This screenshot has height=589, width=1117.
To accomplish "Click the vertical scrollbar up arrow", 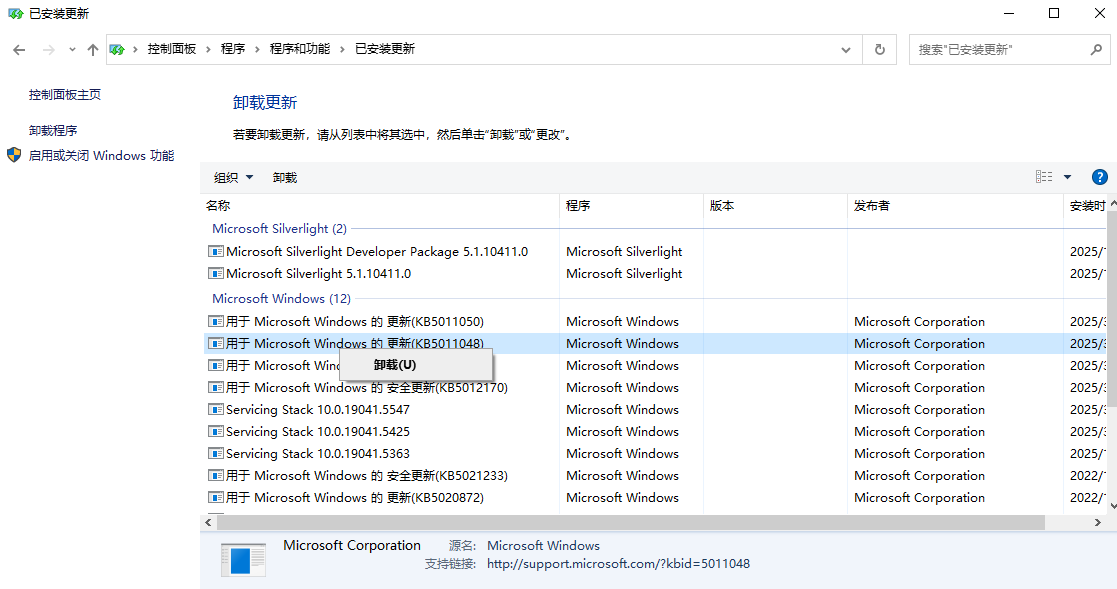I will click(1112, 204).
